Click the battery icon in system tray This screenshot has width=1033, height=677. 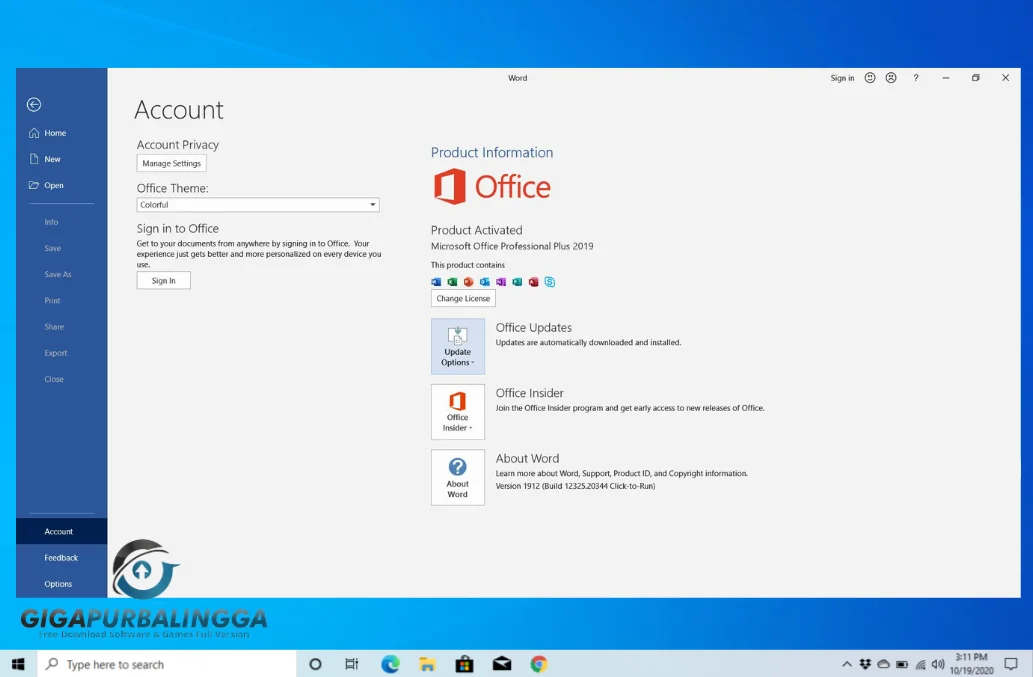click(902, 664)
